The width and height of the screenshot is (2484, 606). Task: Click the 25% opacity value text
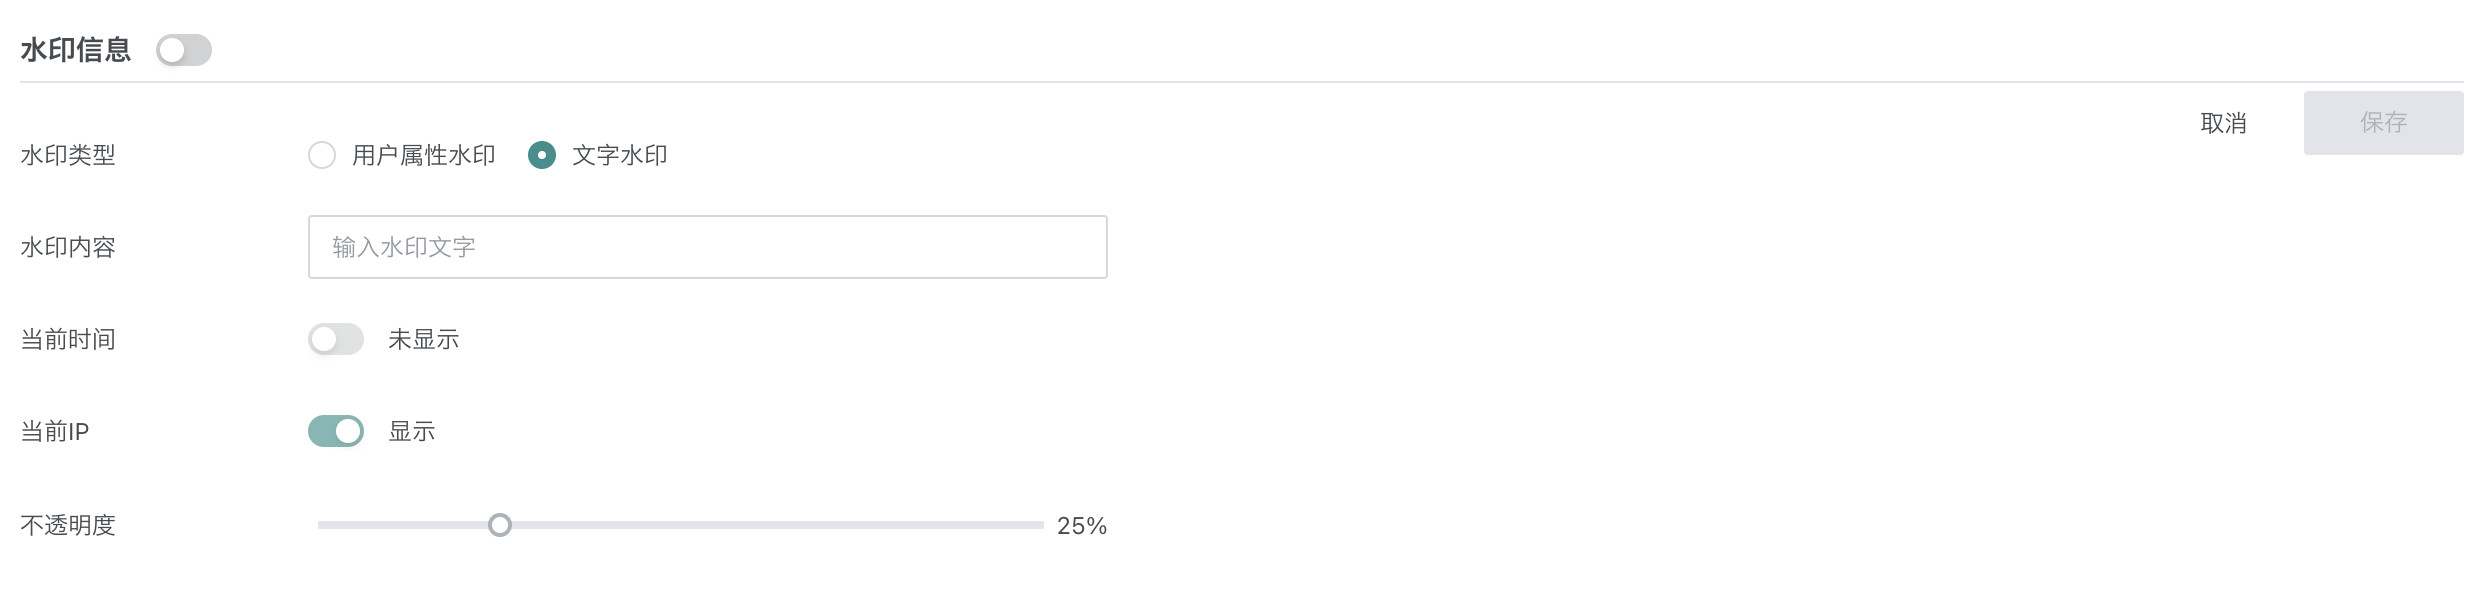point(1081,526)
